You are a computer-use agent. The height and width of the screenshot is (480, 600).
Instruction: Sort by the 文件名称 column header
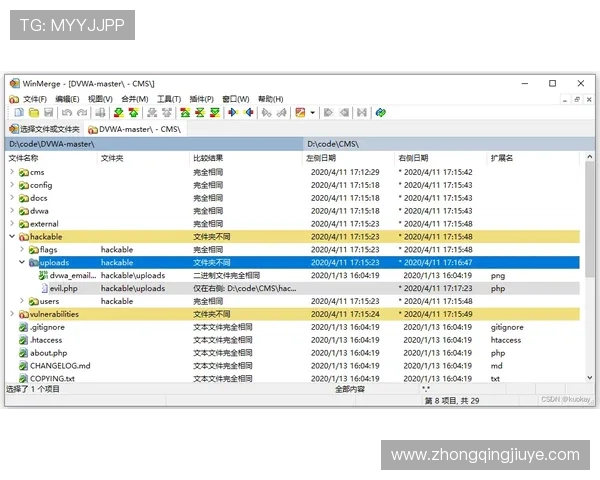[x=51, y=158]
